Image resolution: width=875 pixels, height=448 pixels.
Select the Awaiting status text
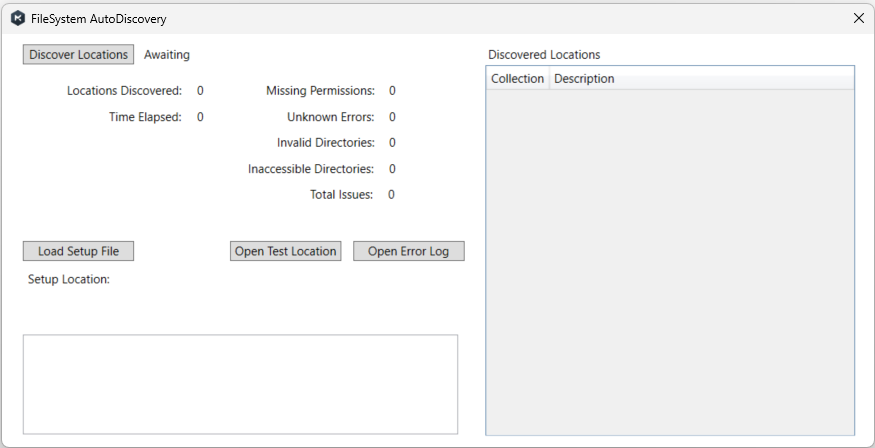[x=167, y=55]
